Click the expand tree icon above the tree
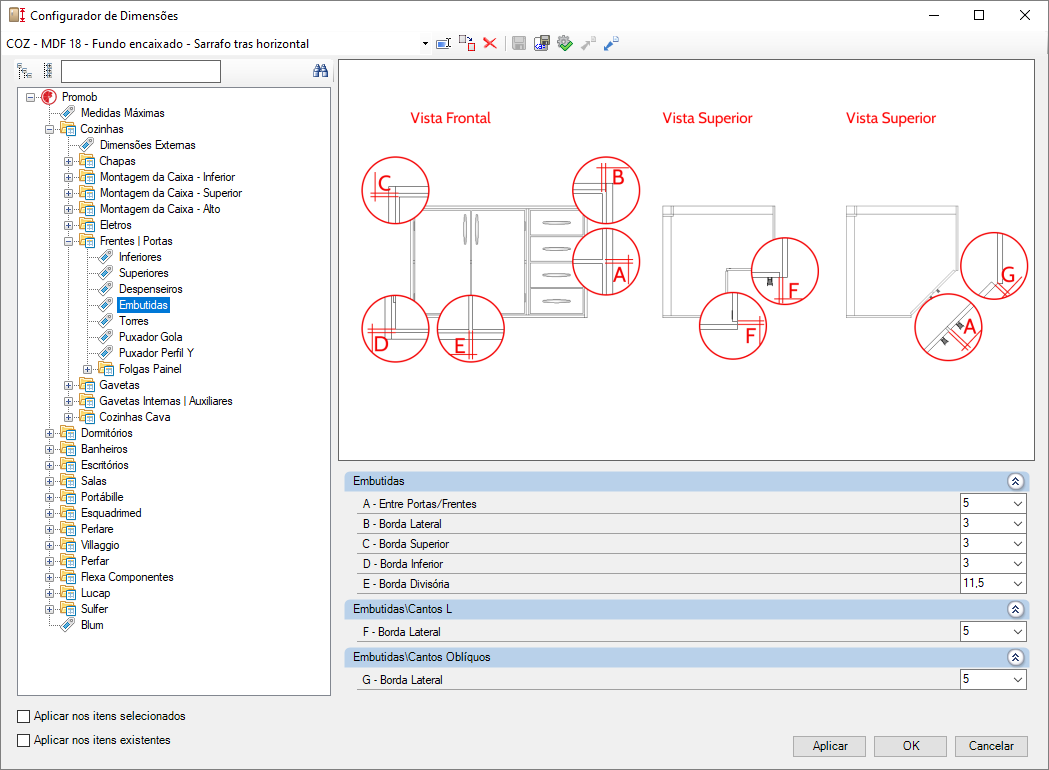Screen dimensions: 1049x770 (x=25, y=71)
